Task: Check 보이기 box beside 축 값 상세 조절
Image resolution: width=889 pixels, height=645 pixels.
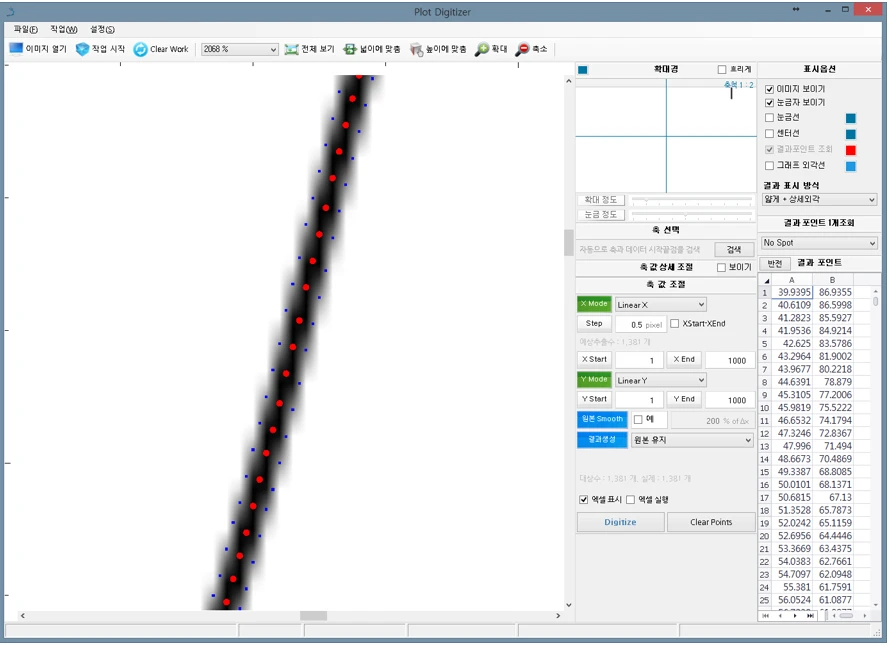Action: 721,268
